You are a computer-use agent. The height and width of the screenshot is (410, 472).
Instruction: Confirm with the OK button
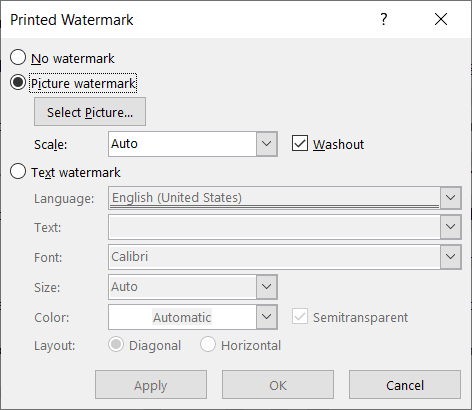[278, 385]
